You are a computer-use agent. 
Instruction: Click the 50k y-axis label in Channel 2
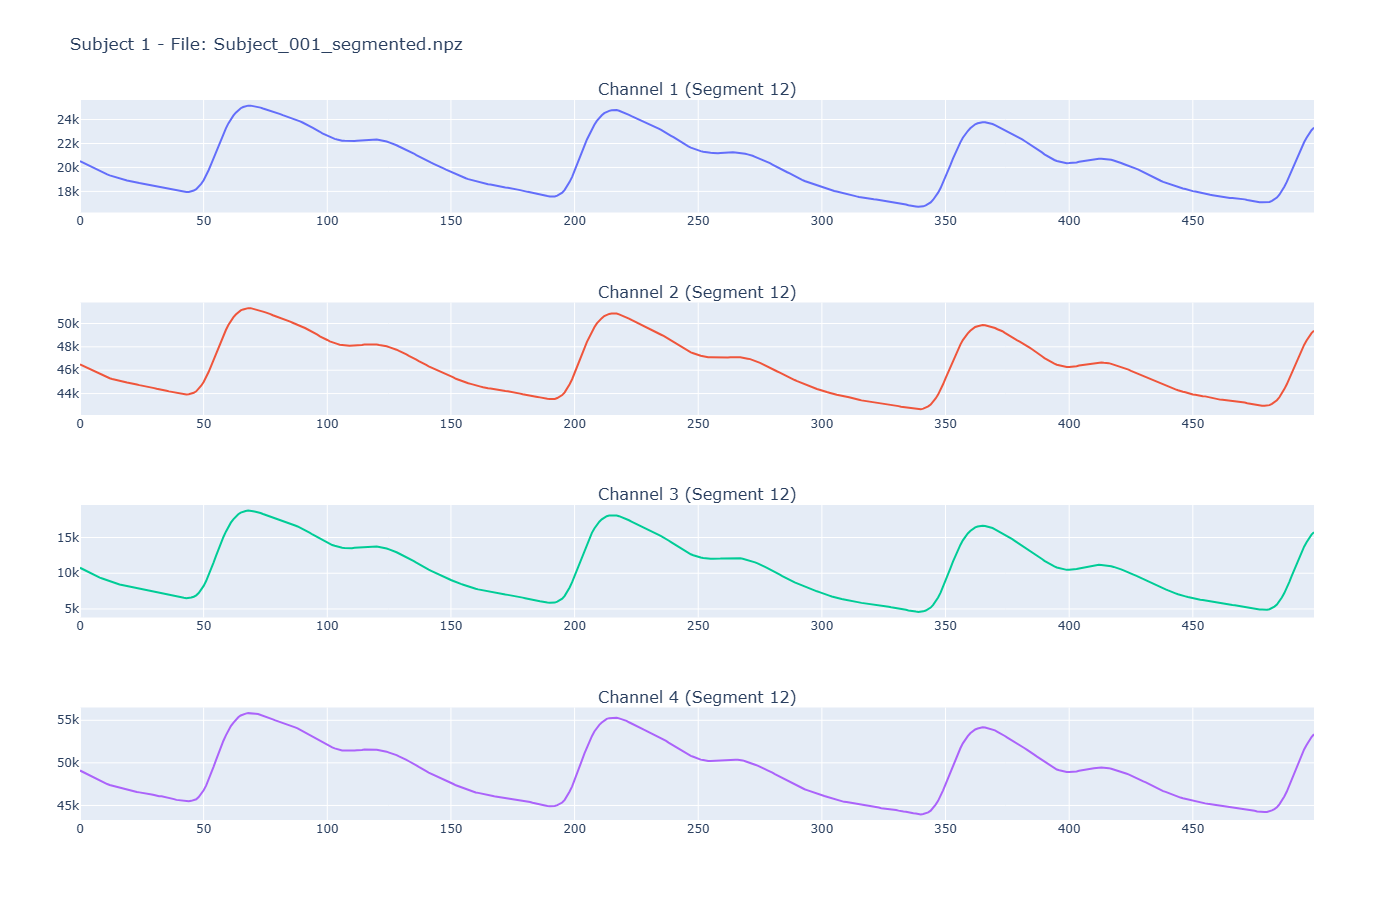(68, 324)
